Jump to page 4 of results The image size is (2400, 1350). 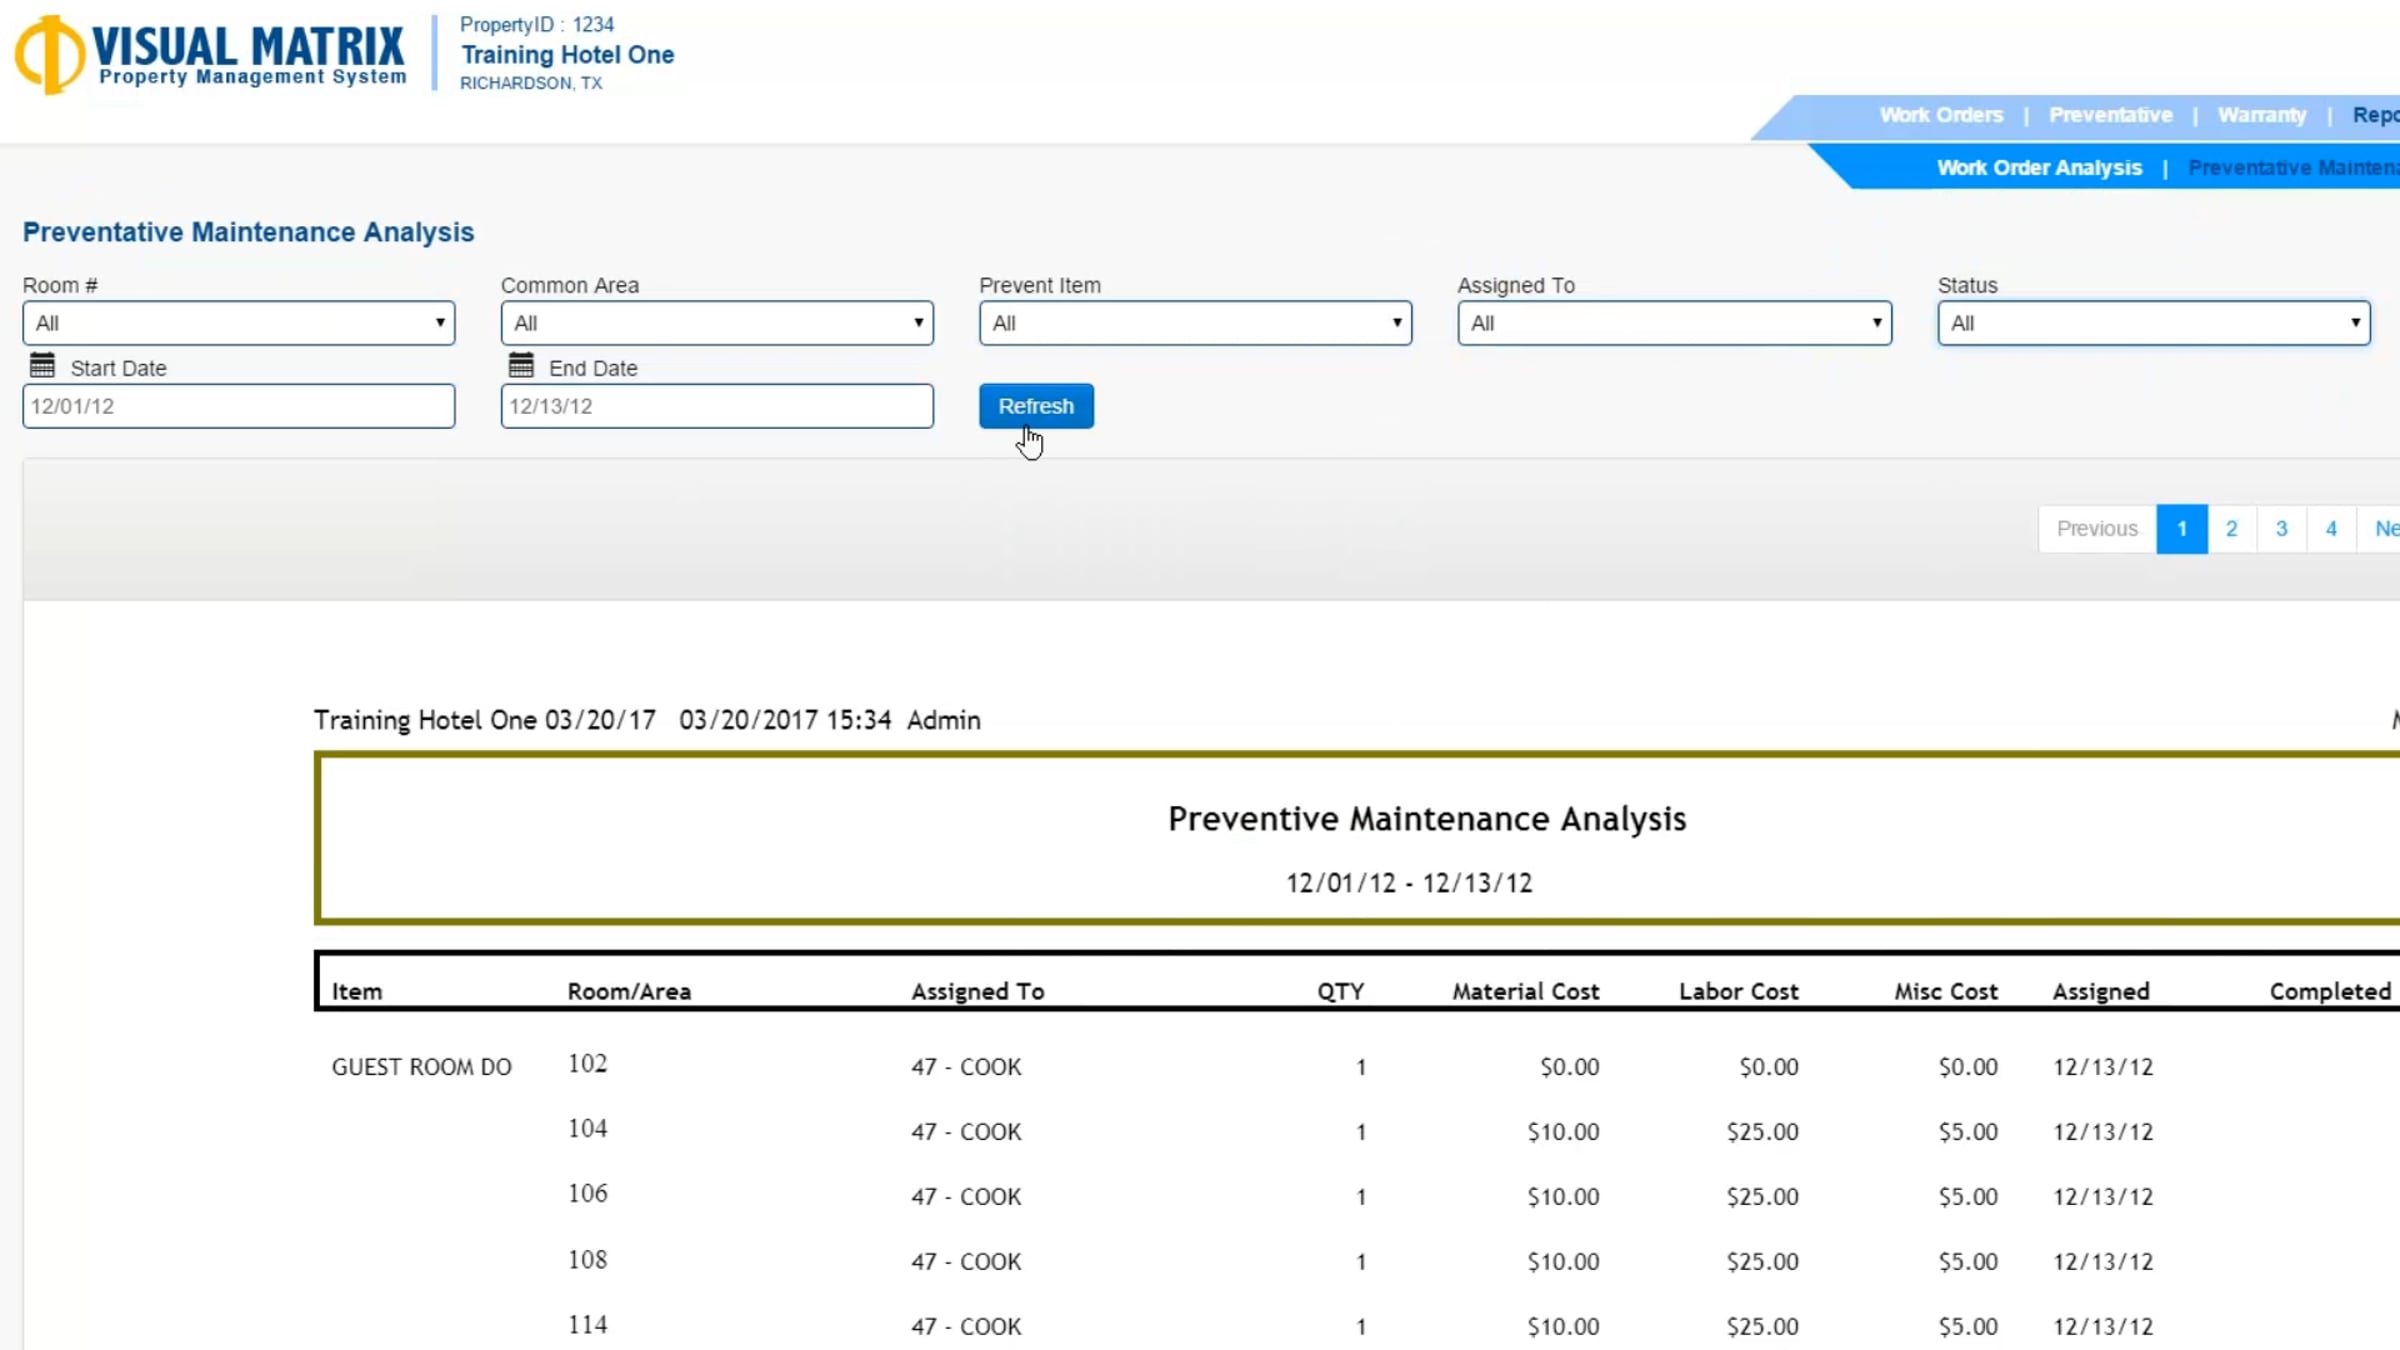pos(2331,529)
